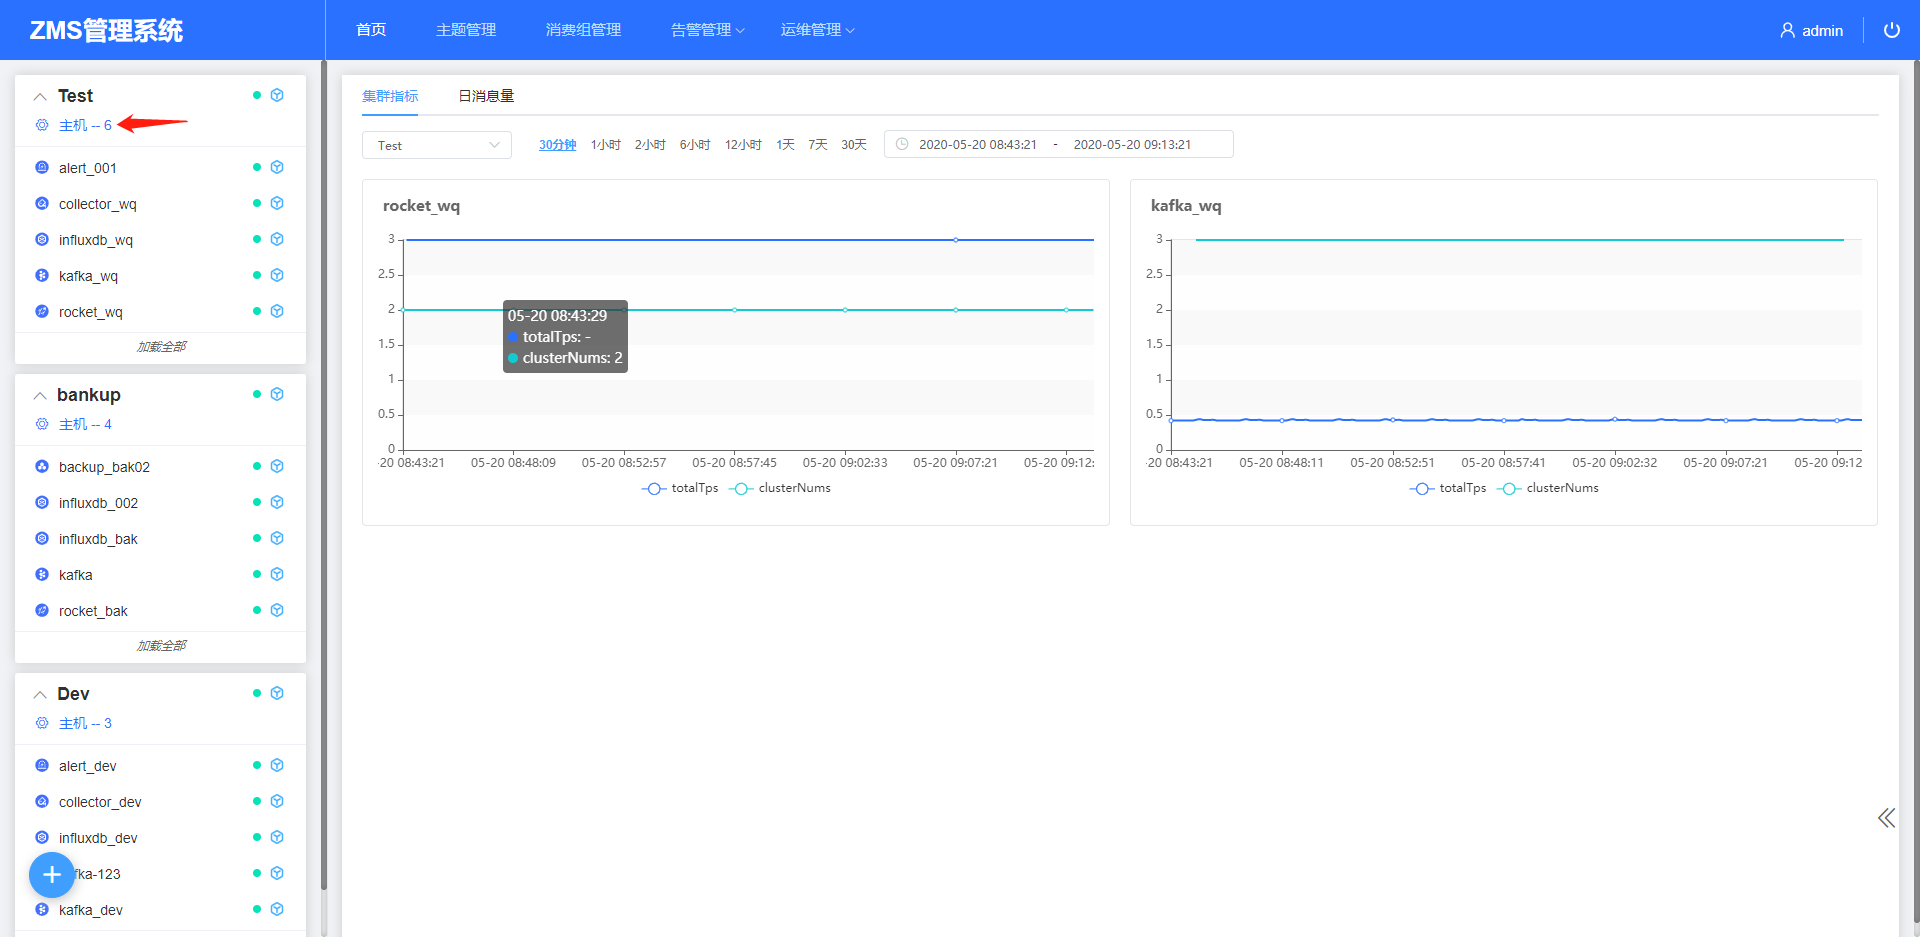Click the cube icon in kafka_wq row
This screenshot has width=1920, height=937.
click(x=278, y=275)
